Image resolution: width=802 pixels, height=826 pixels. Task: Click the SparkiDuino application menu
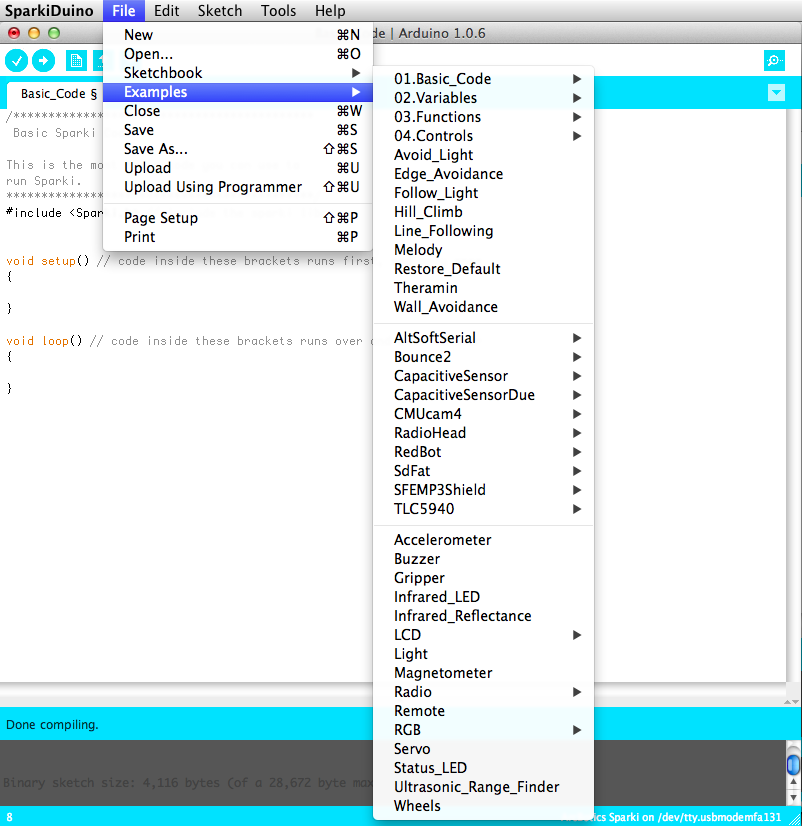[x=49, y=11]
